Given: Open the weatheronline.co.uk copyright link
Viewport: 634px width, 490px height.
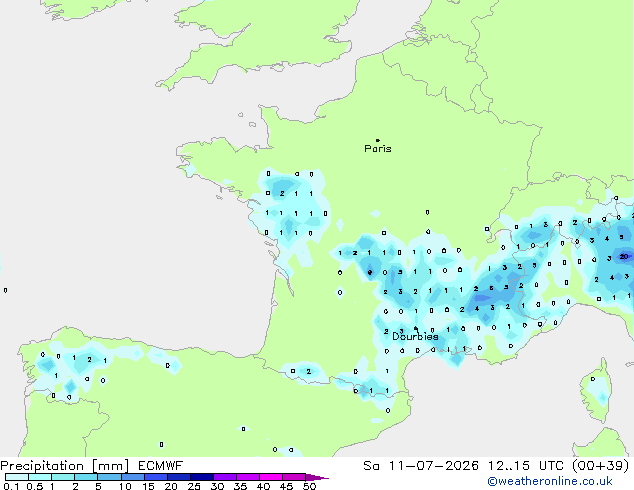Looking at the screenshot, I should click(x=550, y=481).
